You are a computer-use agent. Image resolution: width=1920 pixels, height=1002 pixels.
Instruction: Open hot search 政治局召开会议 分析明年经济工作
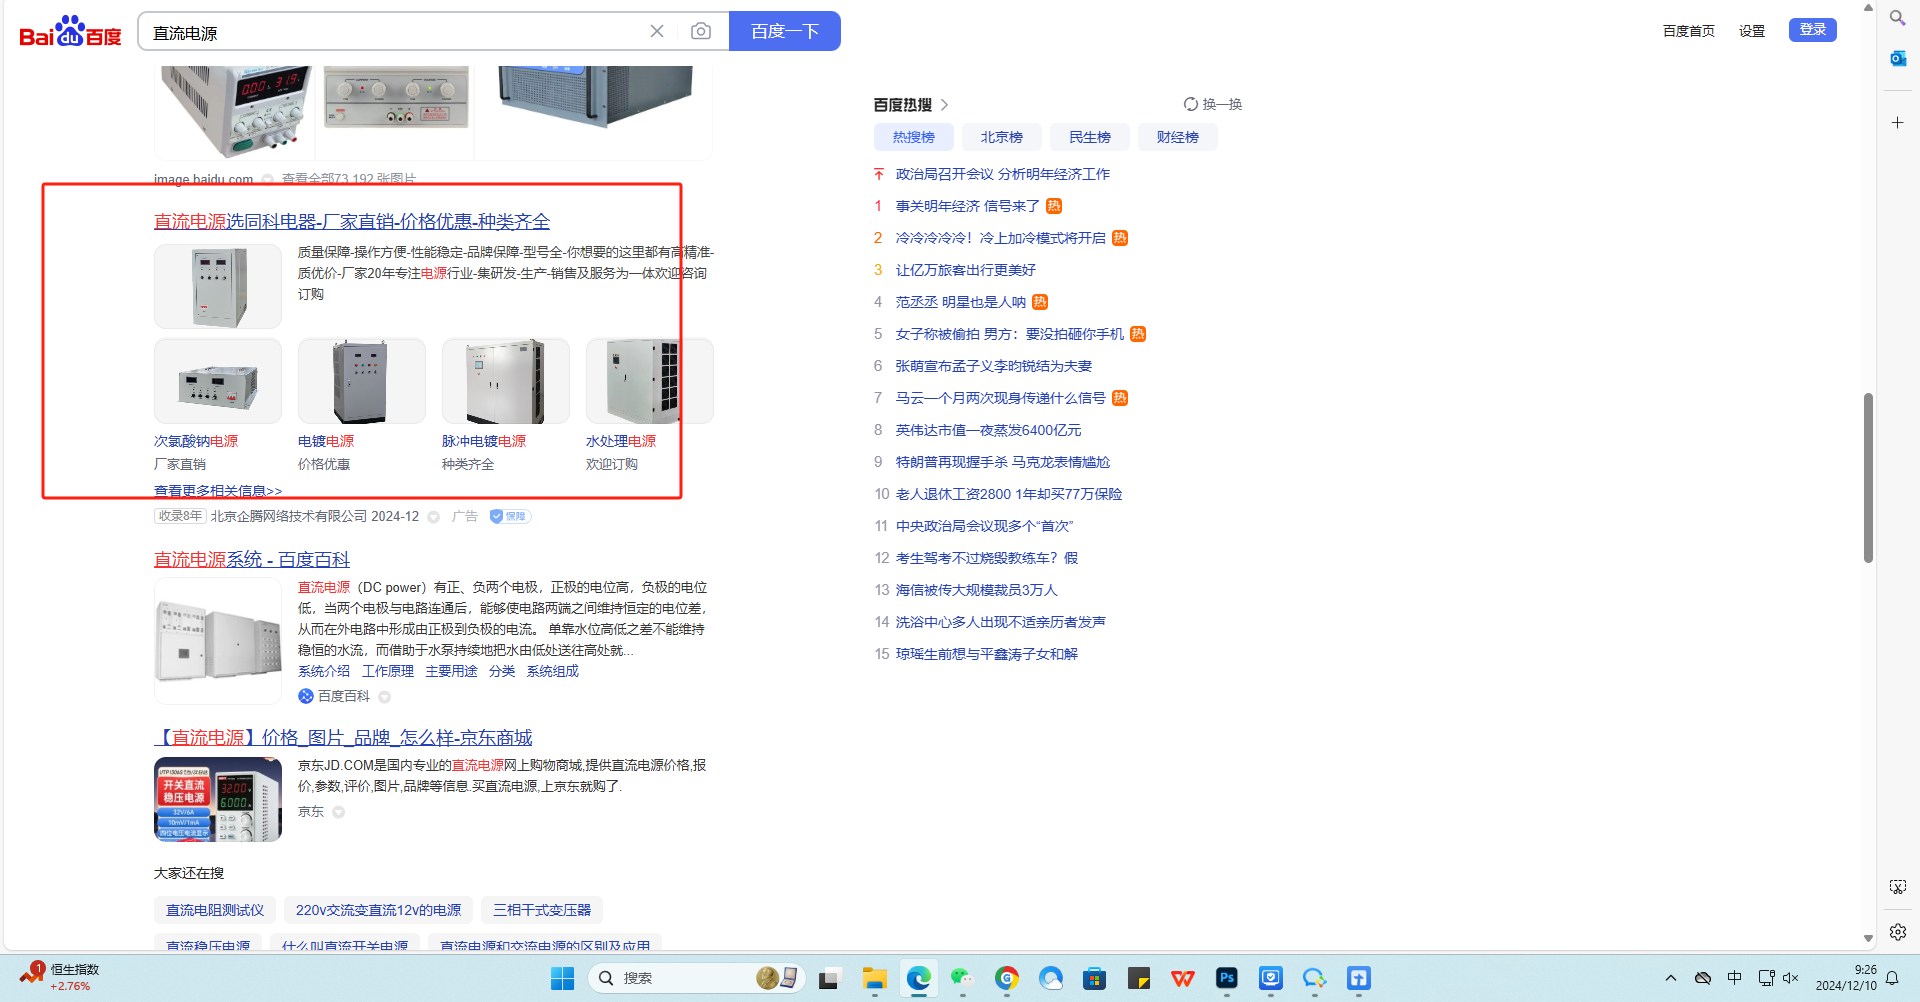(x=1003, y=174)
